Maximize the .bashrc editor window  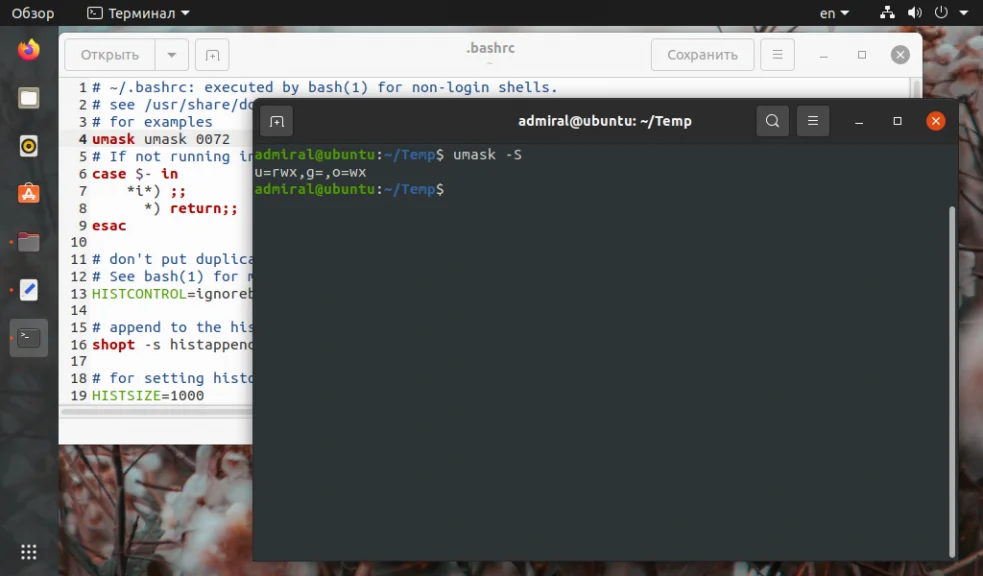point(862,55)
